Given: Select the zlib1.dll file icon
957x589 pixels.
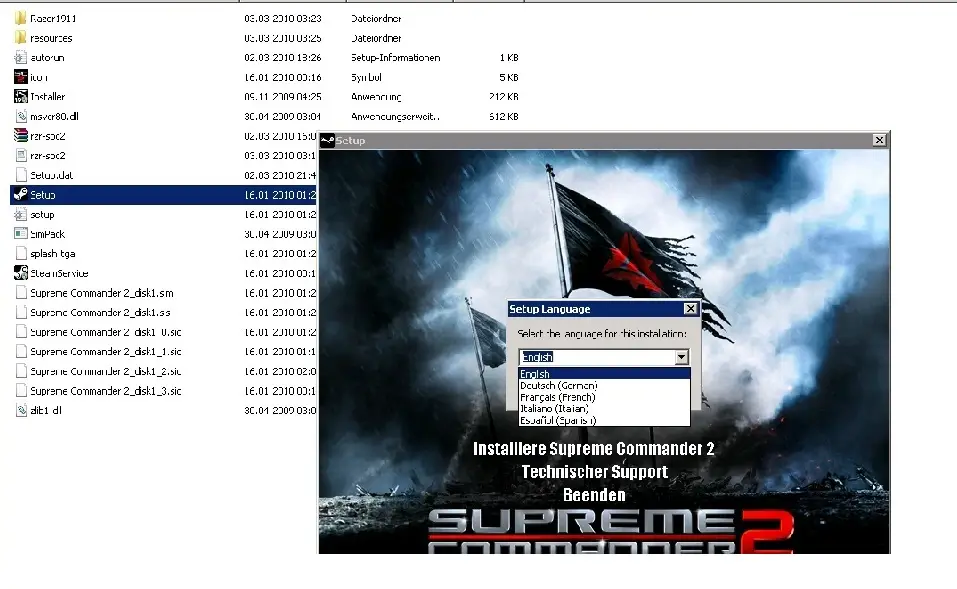Looking at the screenshot, I should click(x=21, y=410).
